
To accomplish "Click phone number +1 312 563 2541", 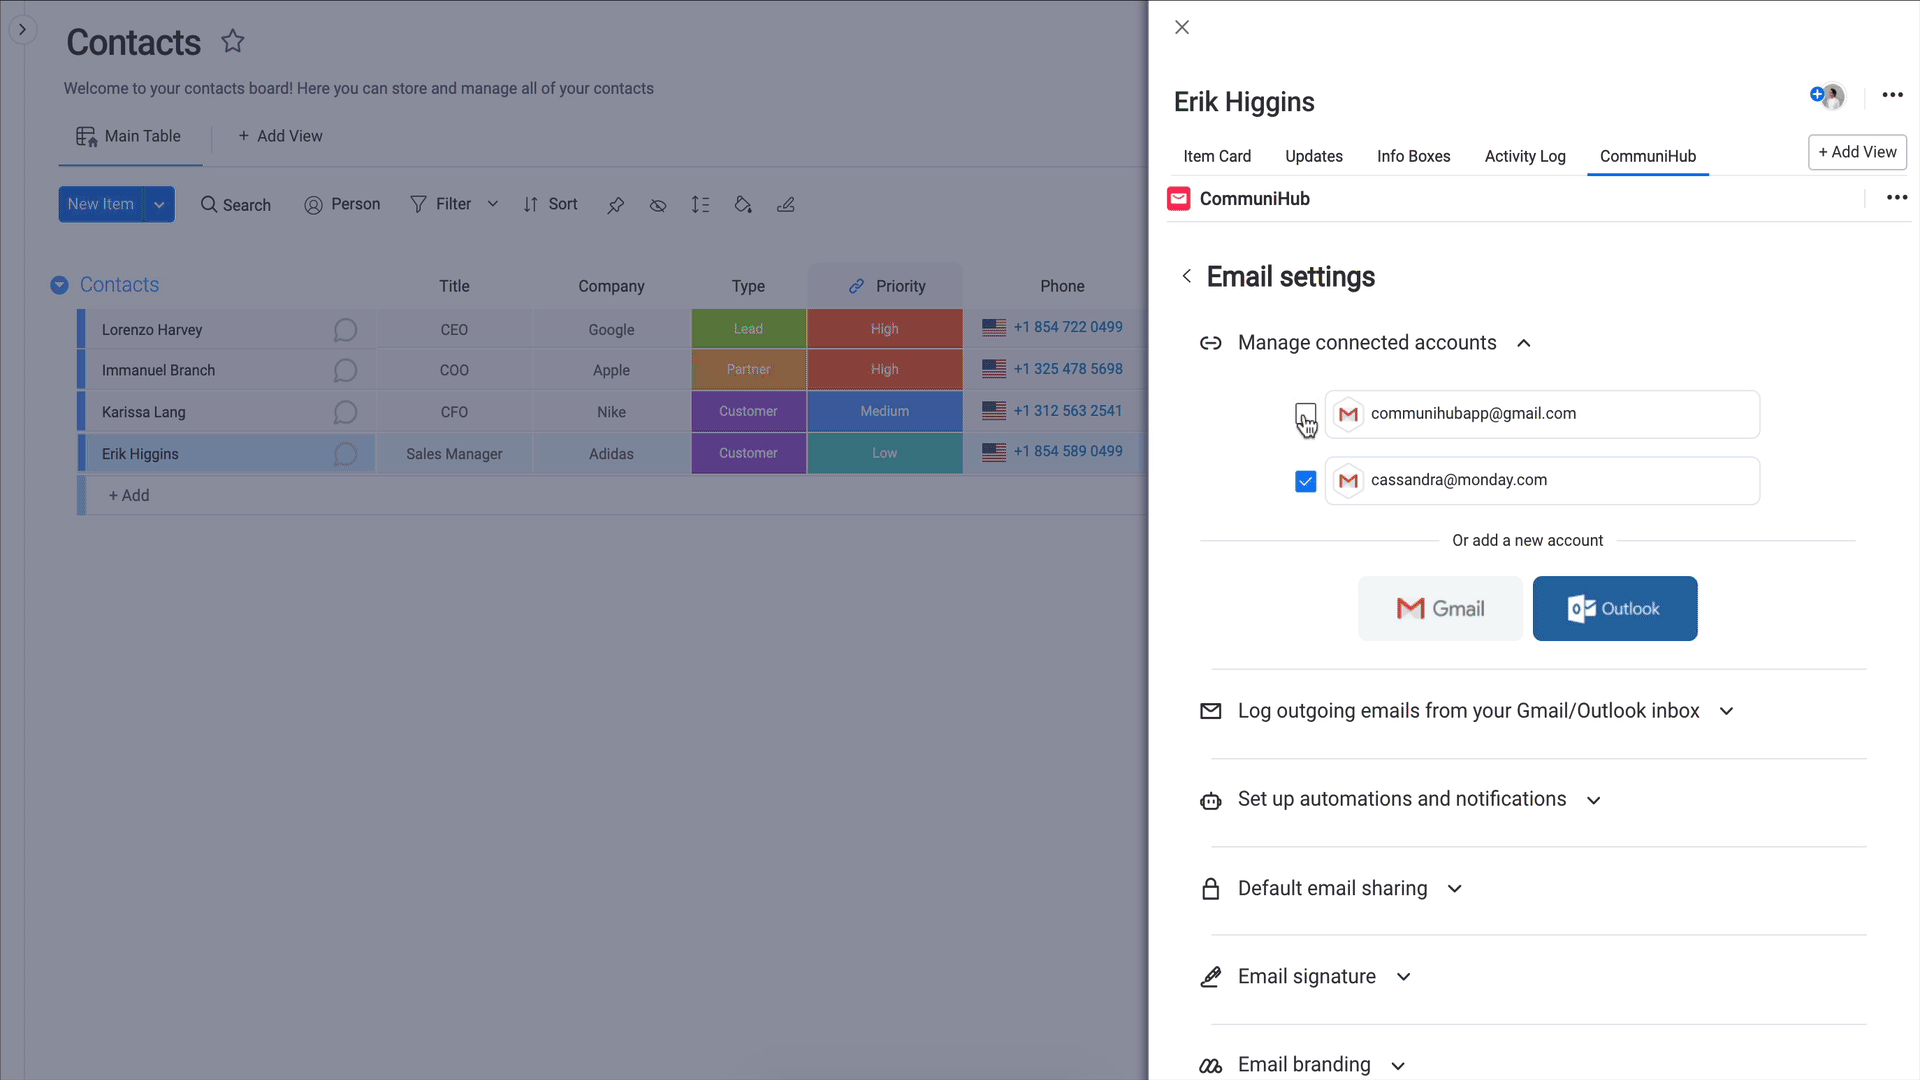I will click(1068, 411).
